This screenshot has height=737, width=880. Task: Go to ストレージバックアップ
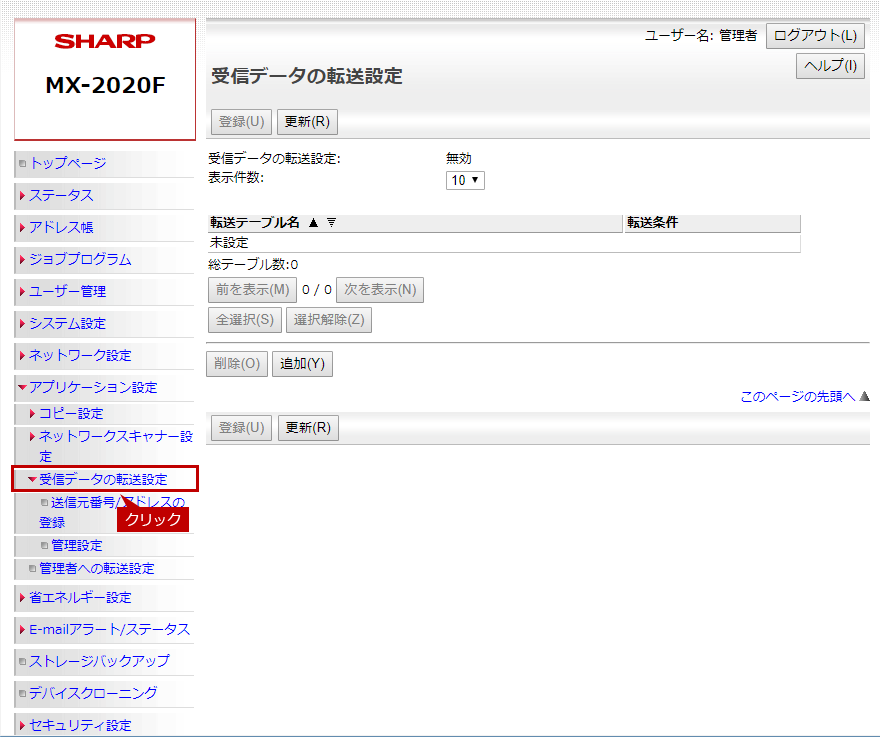[99, 661]
